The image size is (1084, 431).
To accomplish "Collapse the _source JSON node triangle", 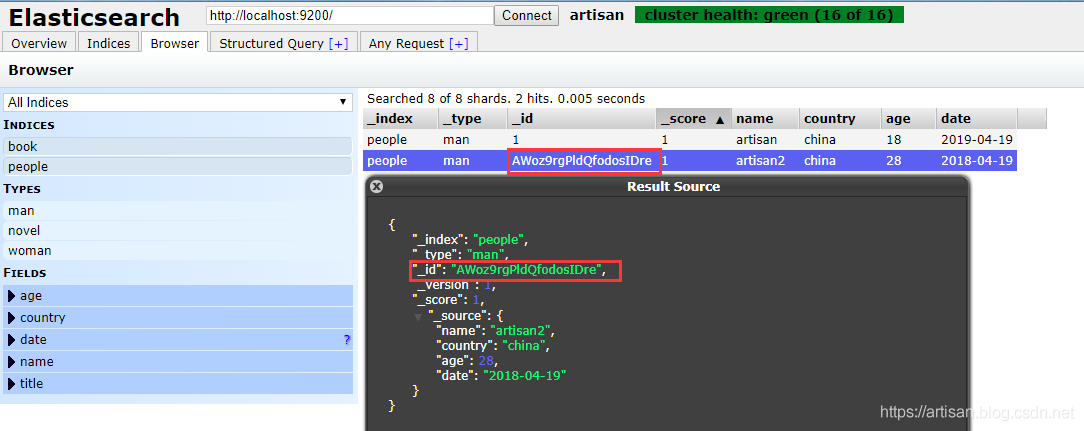I will 419,316.
